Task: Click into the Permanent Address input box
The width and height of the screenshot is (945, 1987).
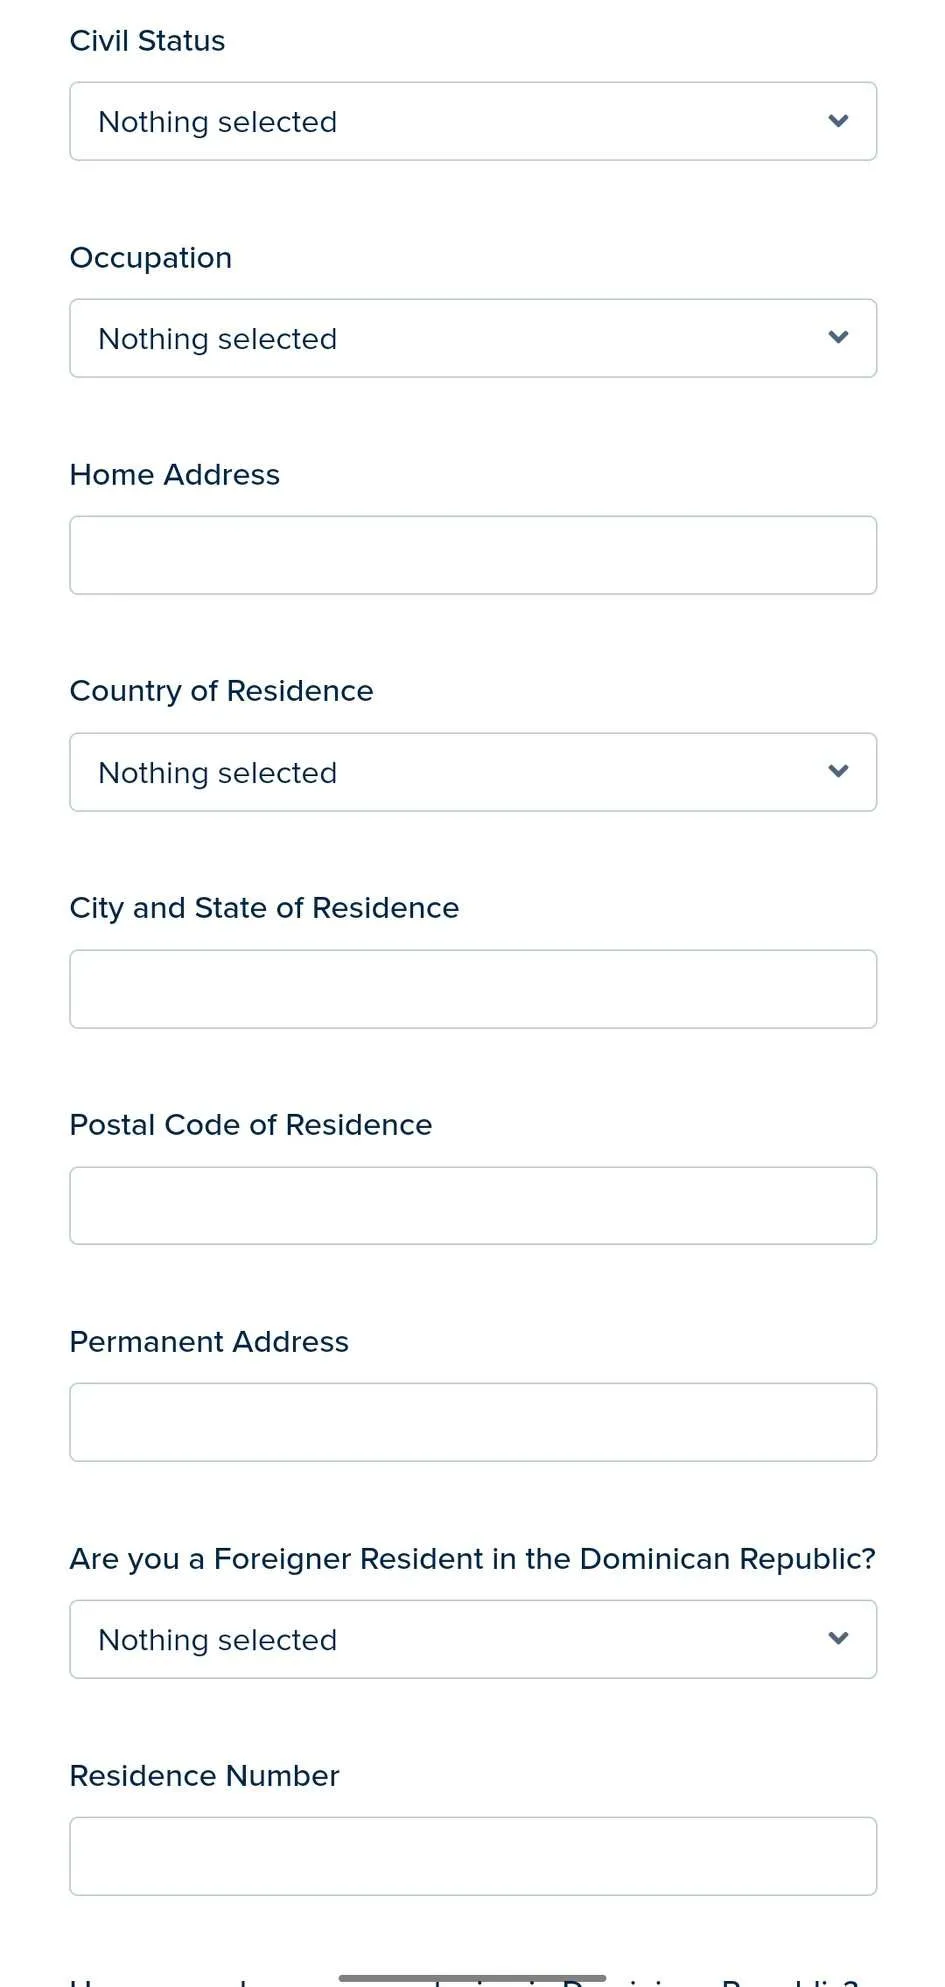Action: coord(472,1422)
